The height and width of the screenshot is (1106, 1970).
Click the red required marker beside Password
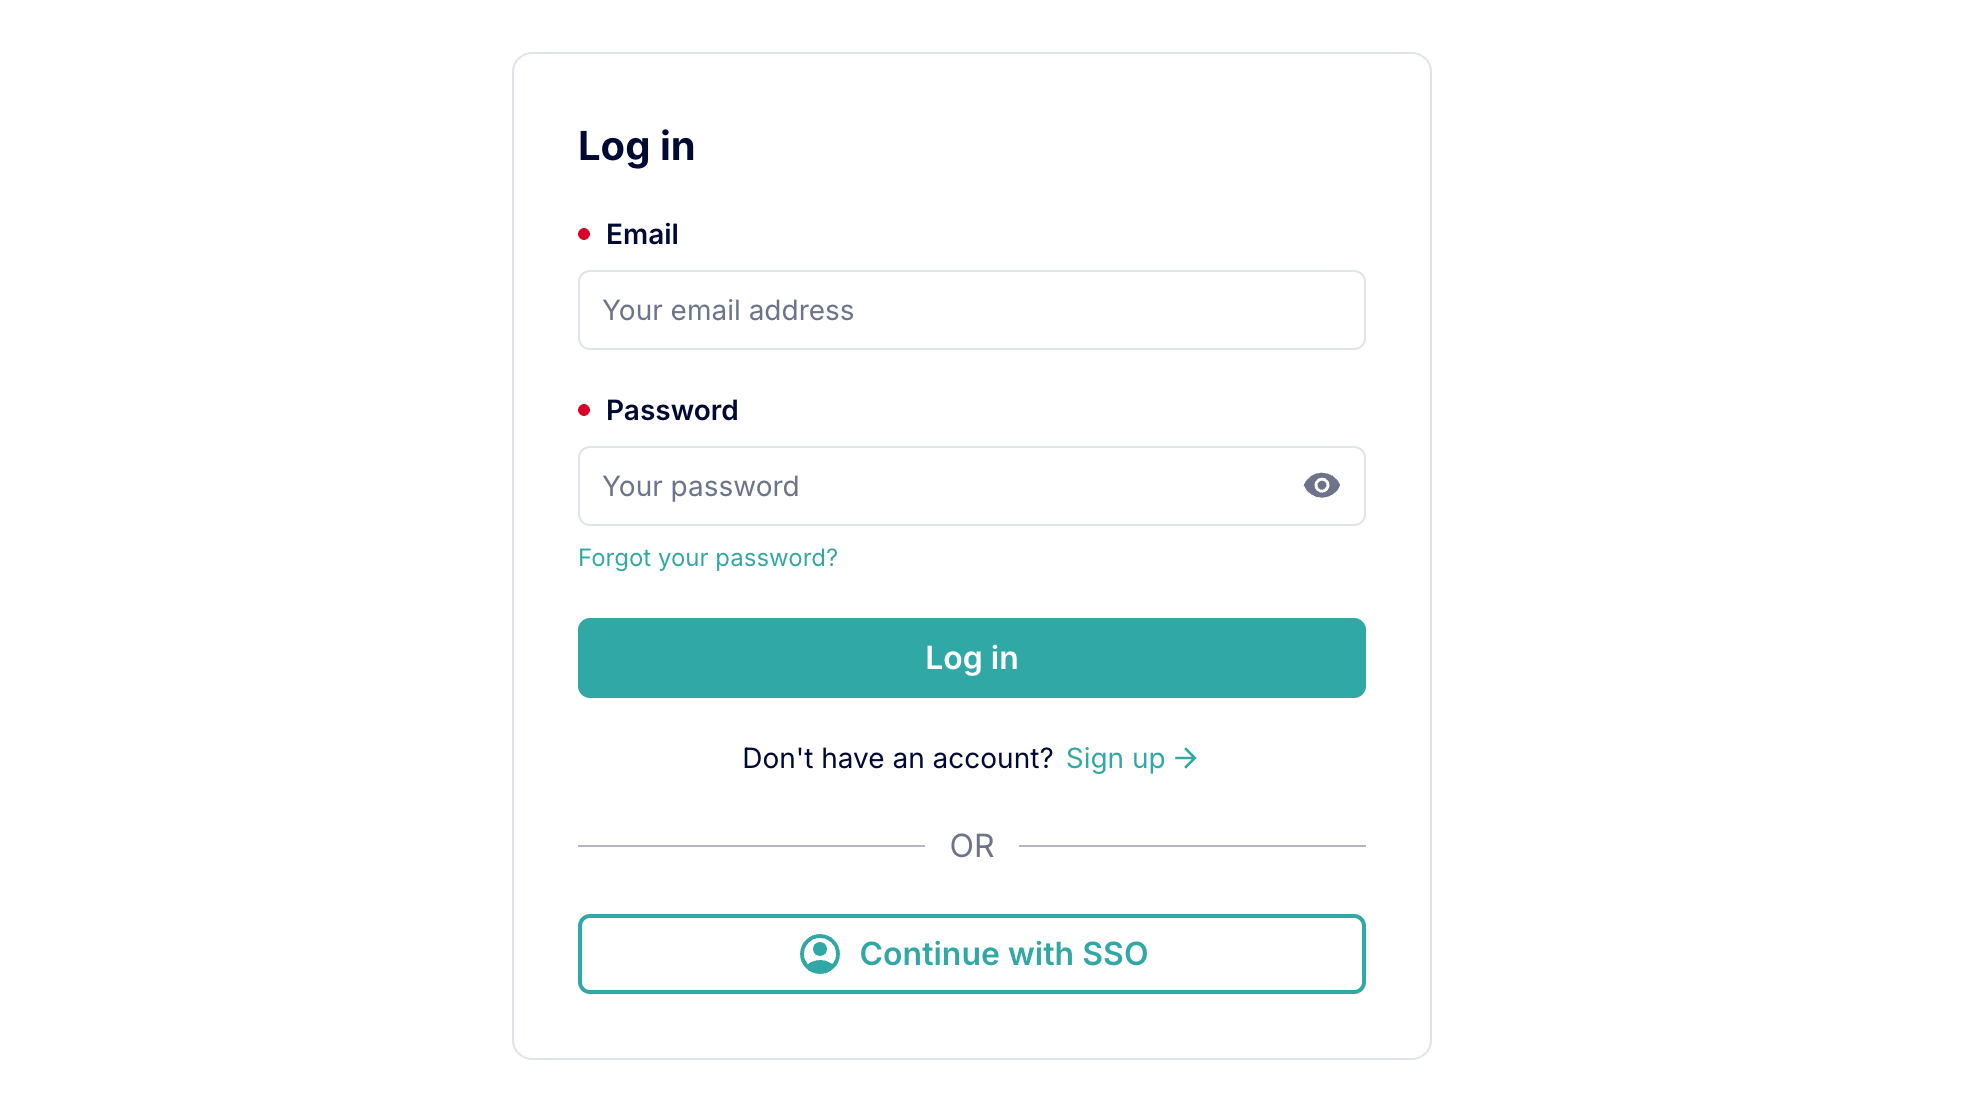585,409
